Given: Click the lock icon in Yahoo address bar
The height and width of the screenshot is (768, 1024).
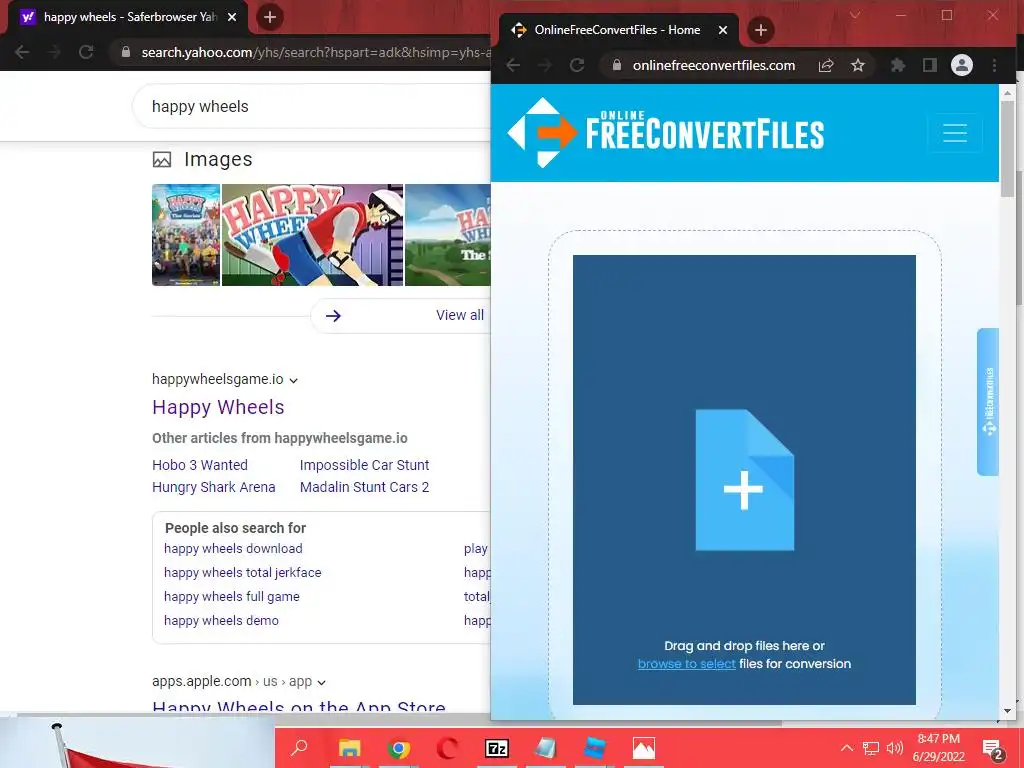Looking at the screenshot, I should (x=125, y=52).
